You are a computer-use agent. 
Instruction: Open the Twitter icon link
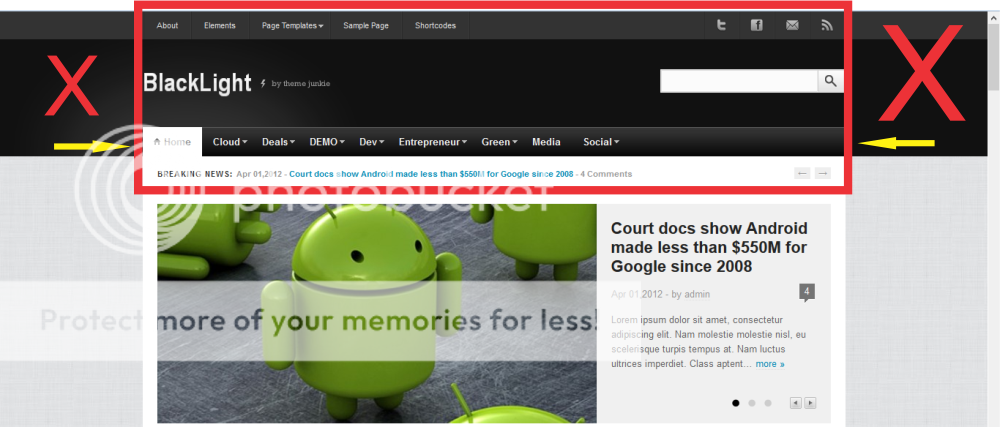coord(721,25)
